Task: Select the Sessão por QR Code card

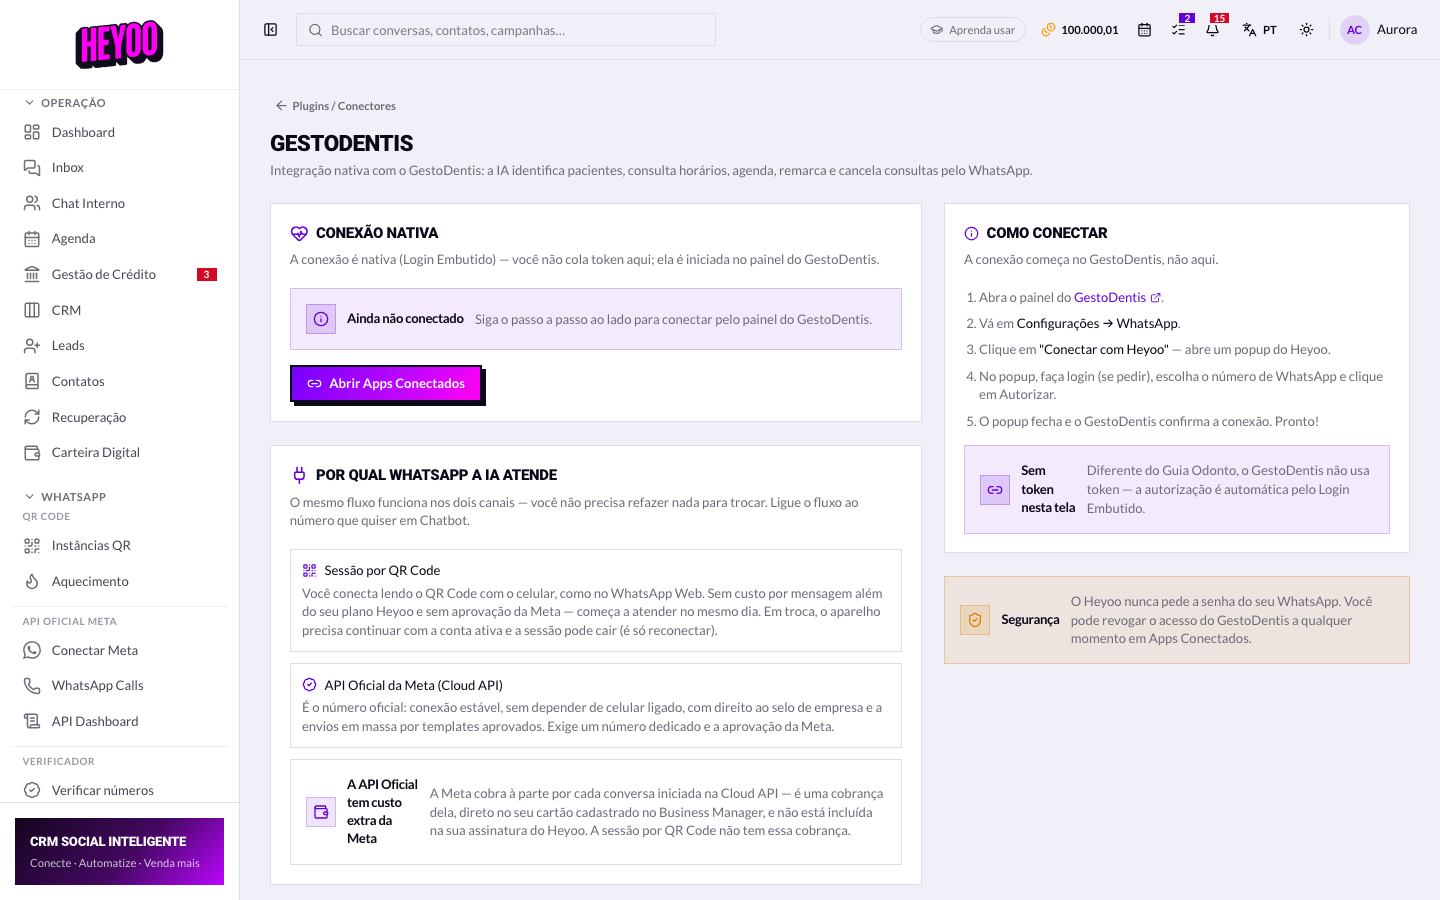Action: [x=596, y=600]
